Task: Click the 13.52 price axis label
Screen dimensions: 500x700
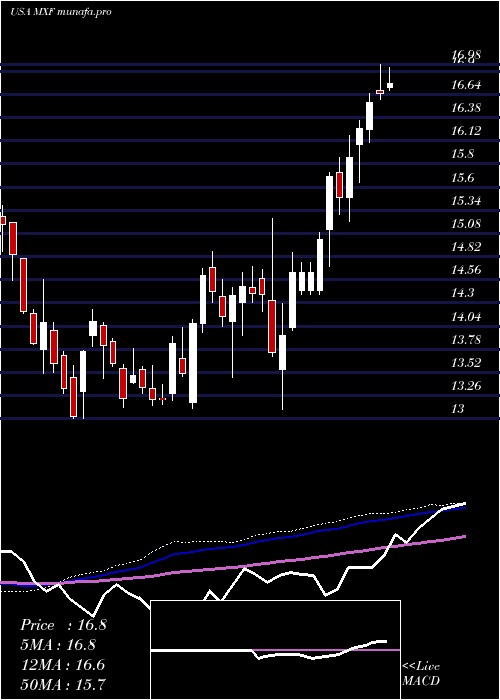Action: pos(466,362)
